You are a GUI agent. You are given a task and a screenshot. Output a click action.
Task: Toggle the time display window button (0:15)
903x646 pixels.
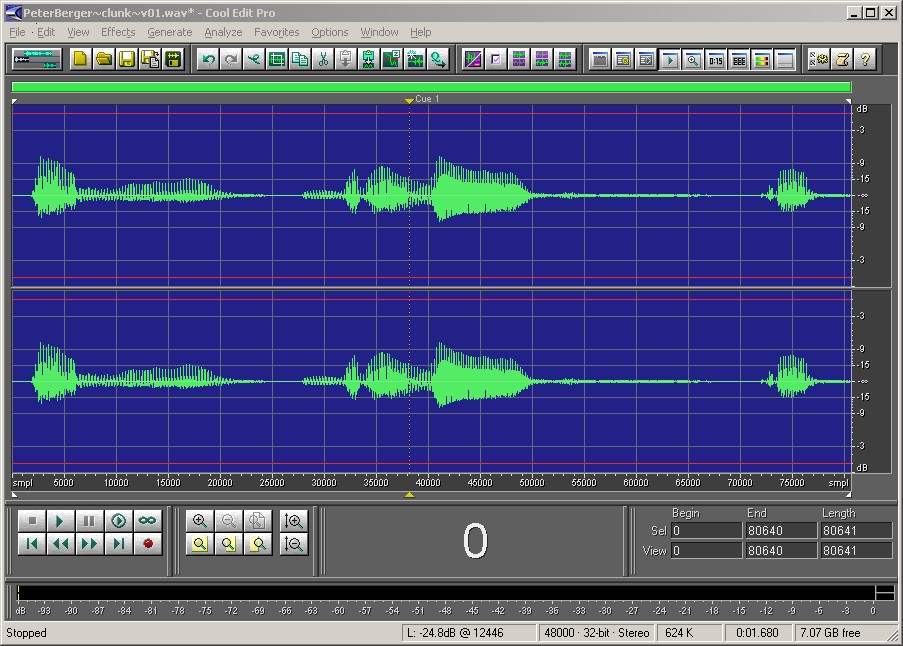[716, 59]
